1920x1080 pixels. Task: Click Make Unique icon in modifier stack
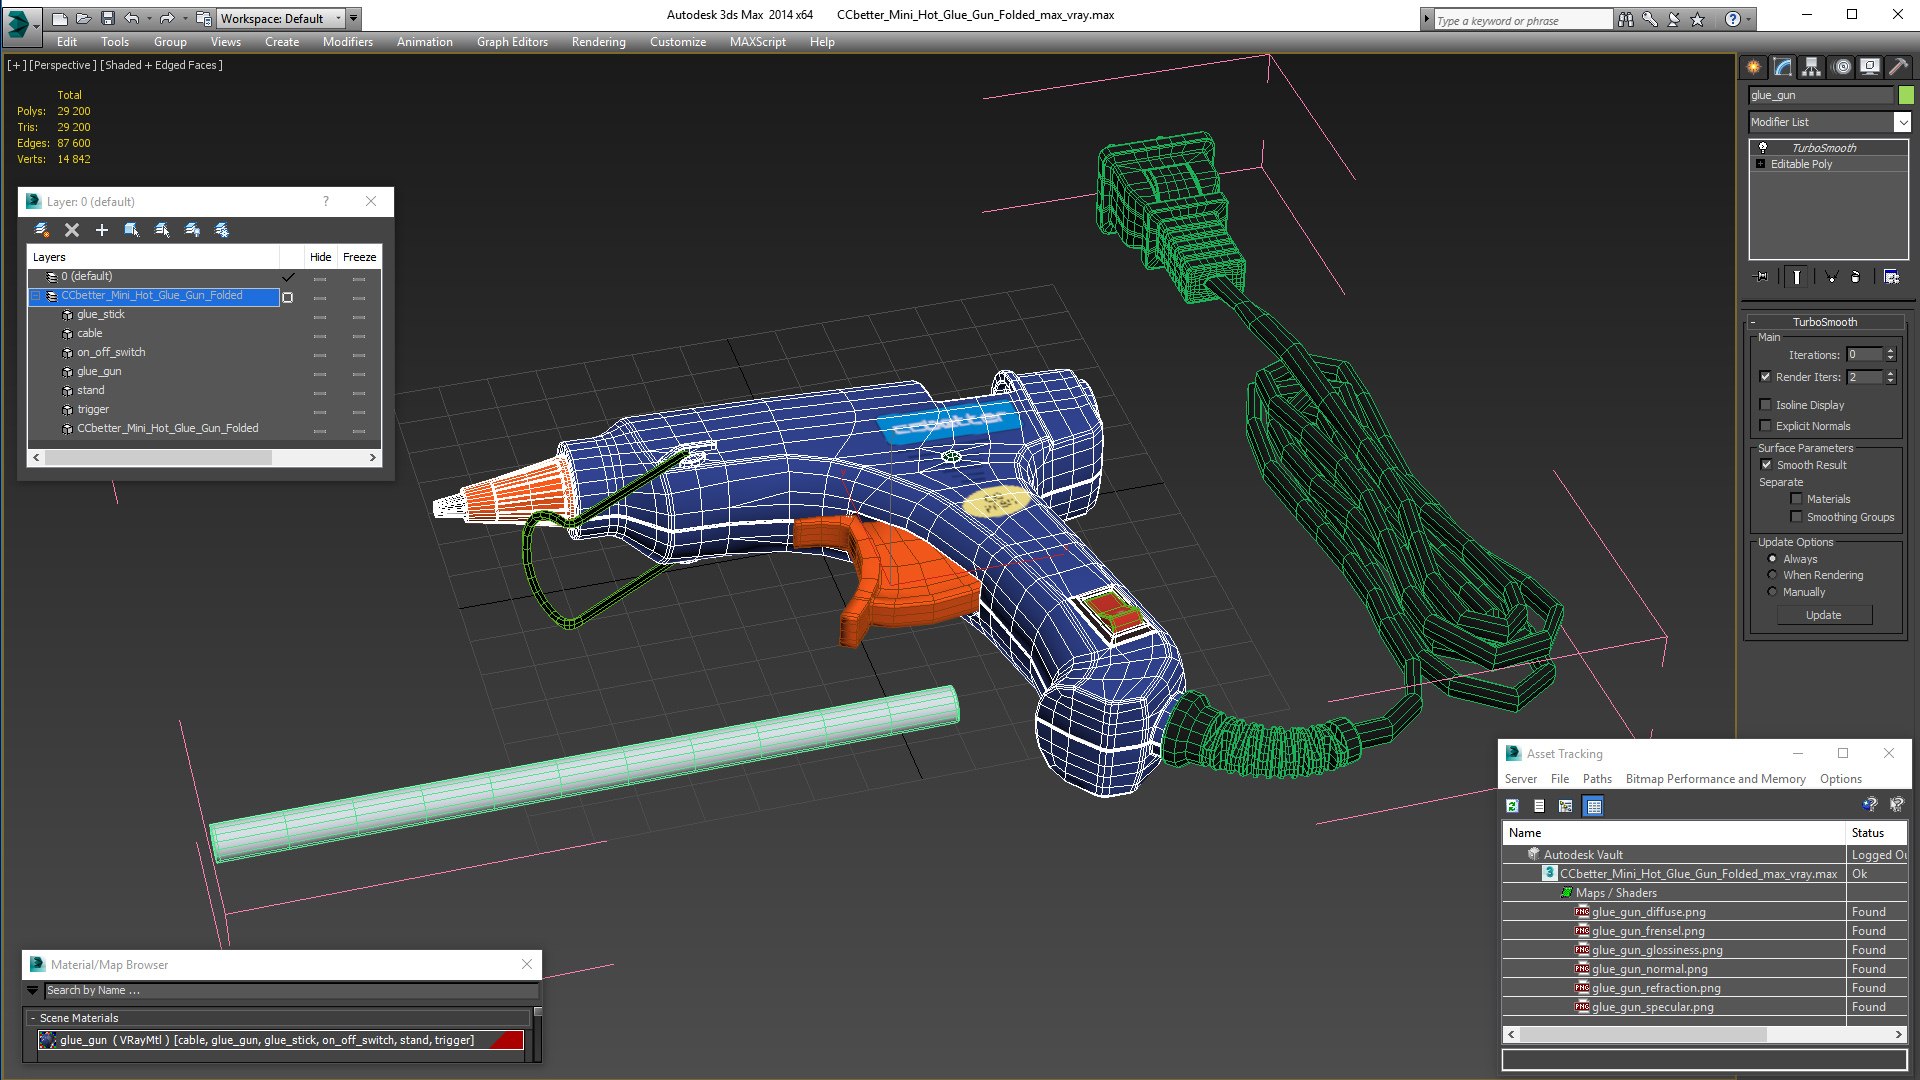tap(1831, 277)
